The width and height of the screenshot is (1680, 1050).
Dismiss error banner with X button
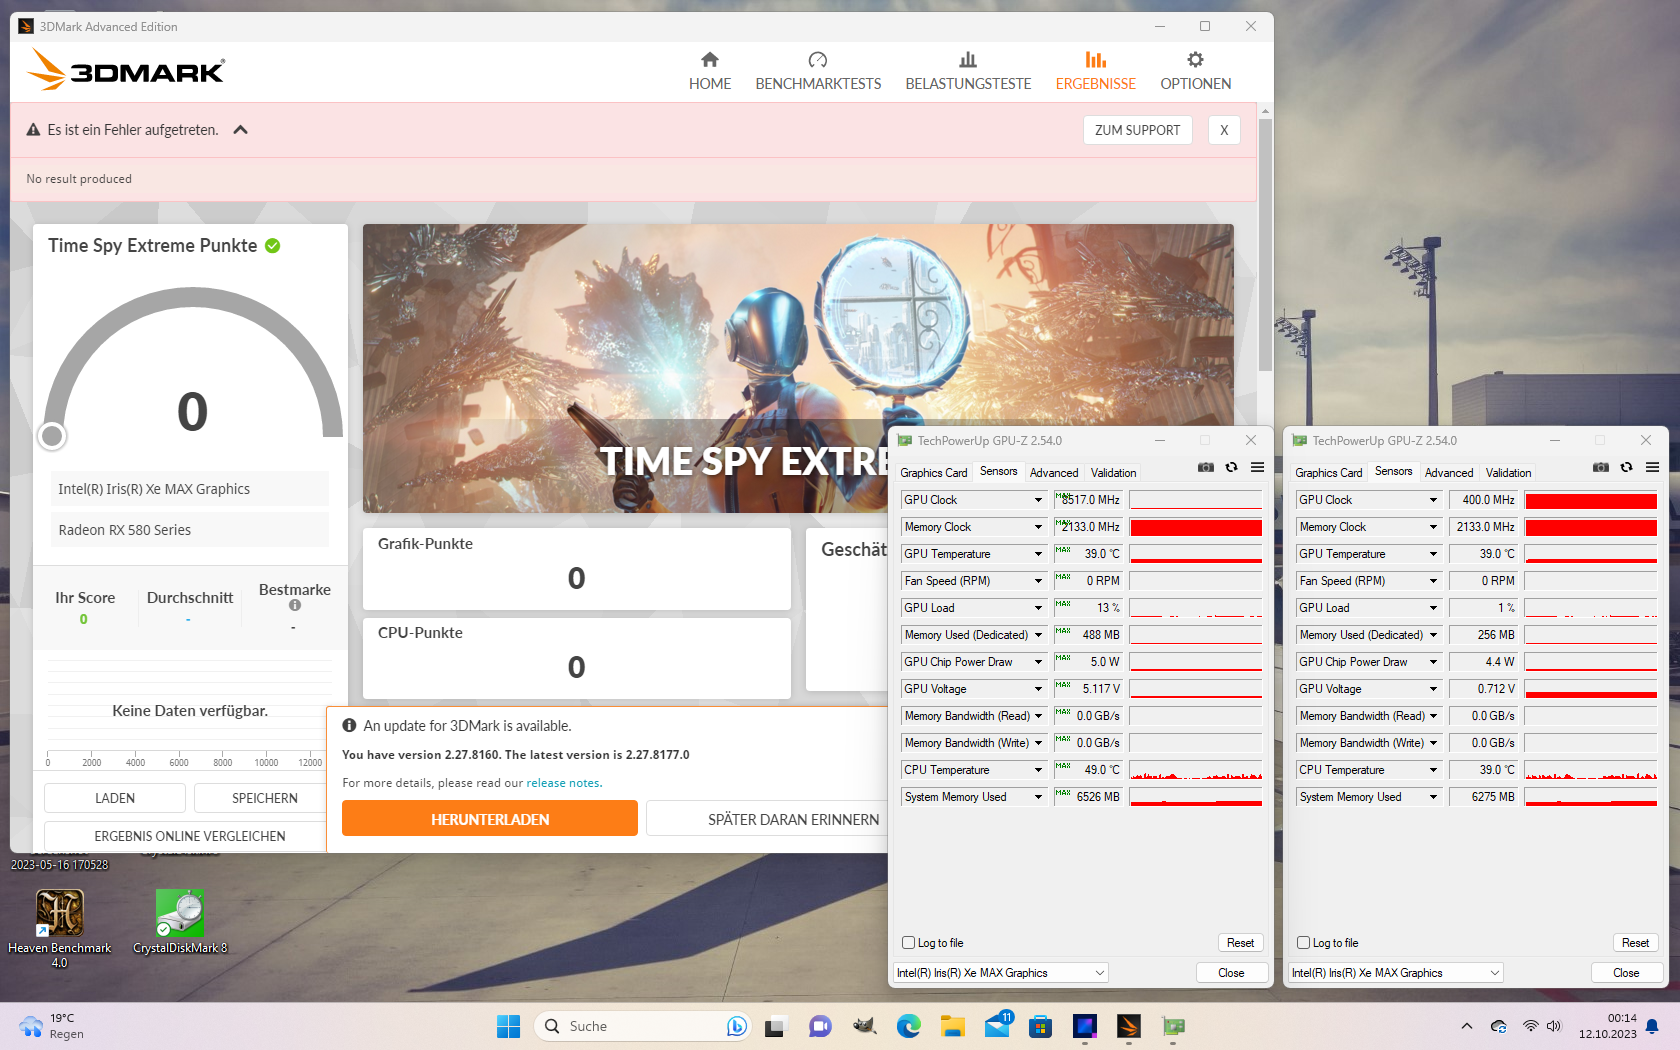pos(1224,130)
